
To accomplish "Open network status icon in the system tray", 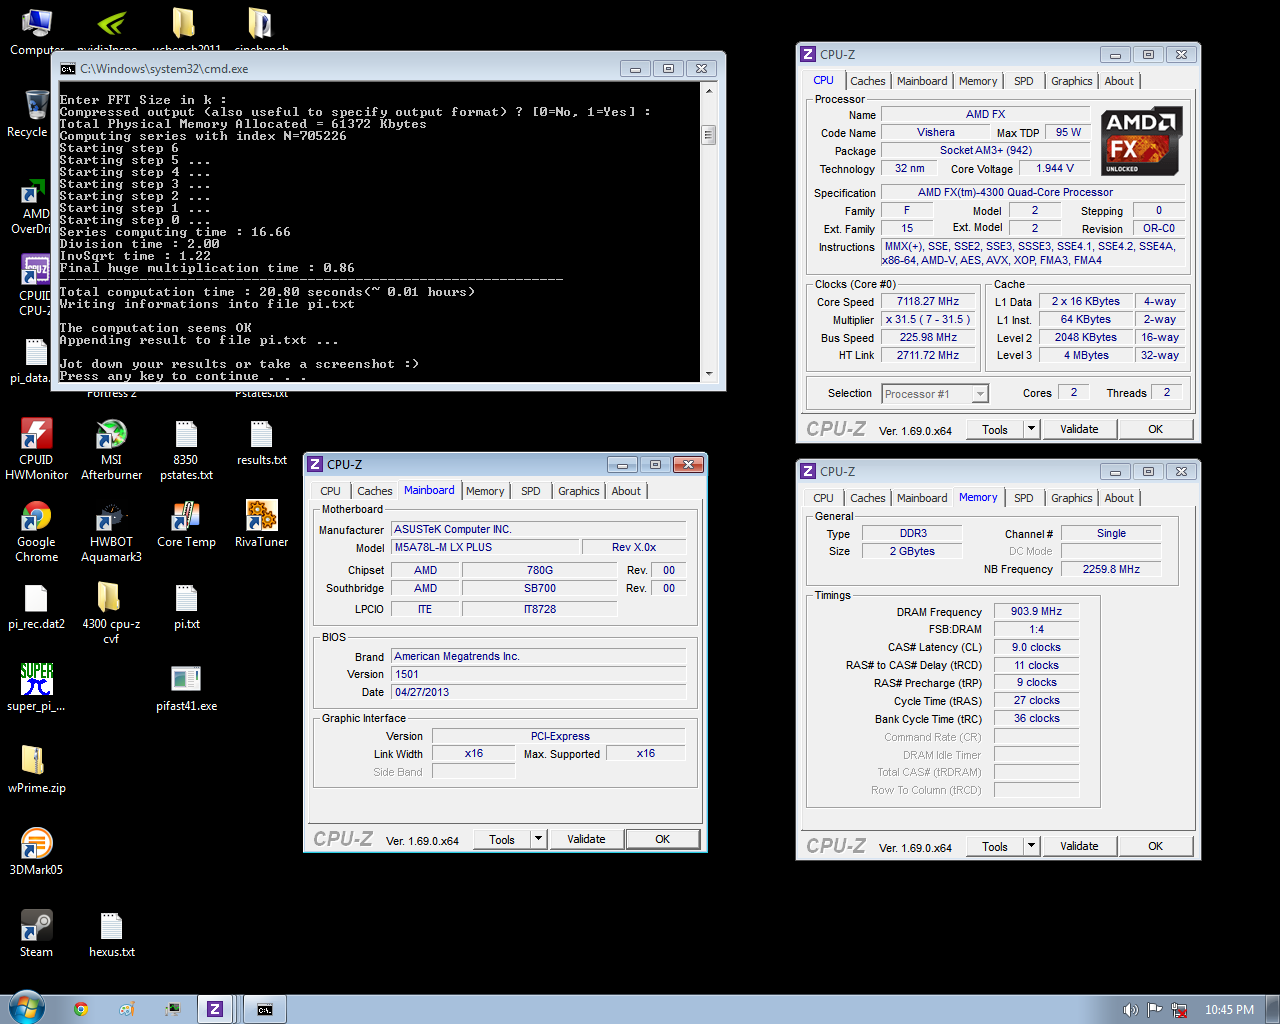I will pos(1179,1010).
